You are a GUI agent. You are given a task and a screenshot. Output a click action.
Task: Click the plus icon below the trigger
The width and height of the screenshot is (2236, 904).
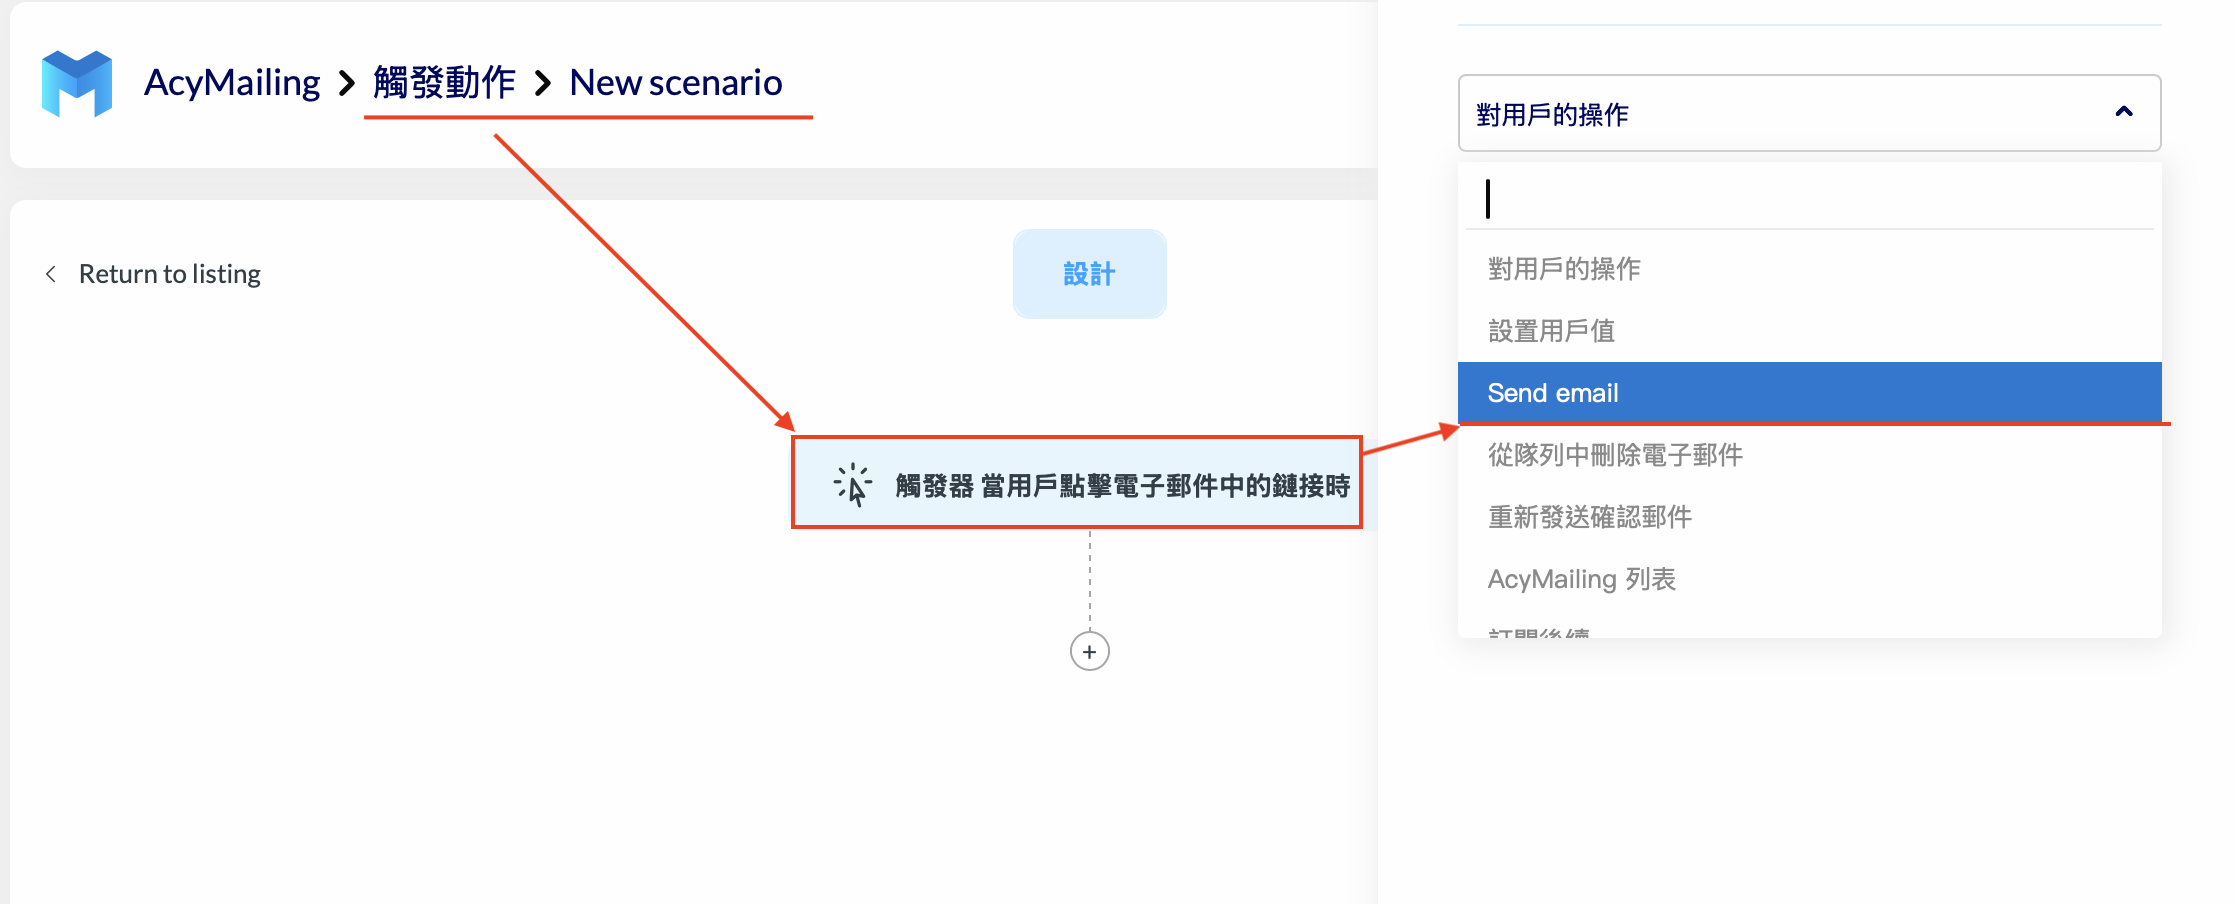coord(1089,651)
